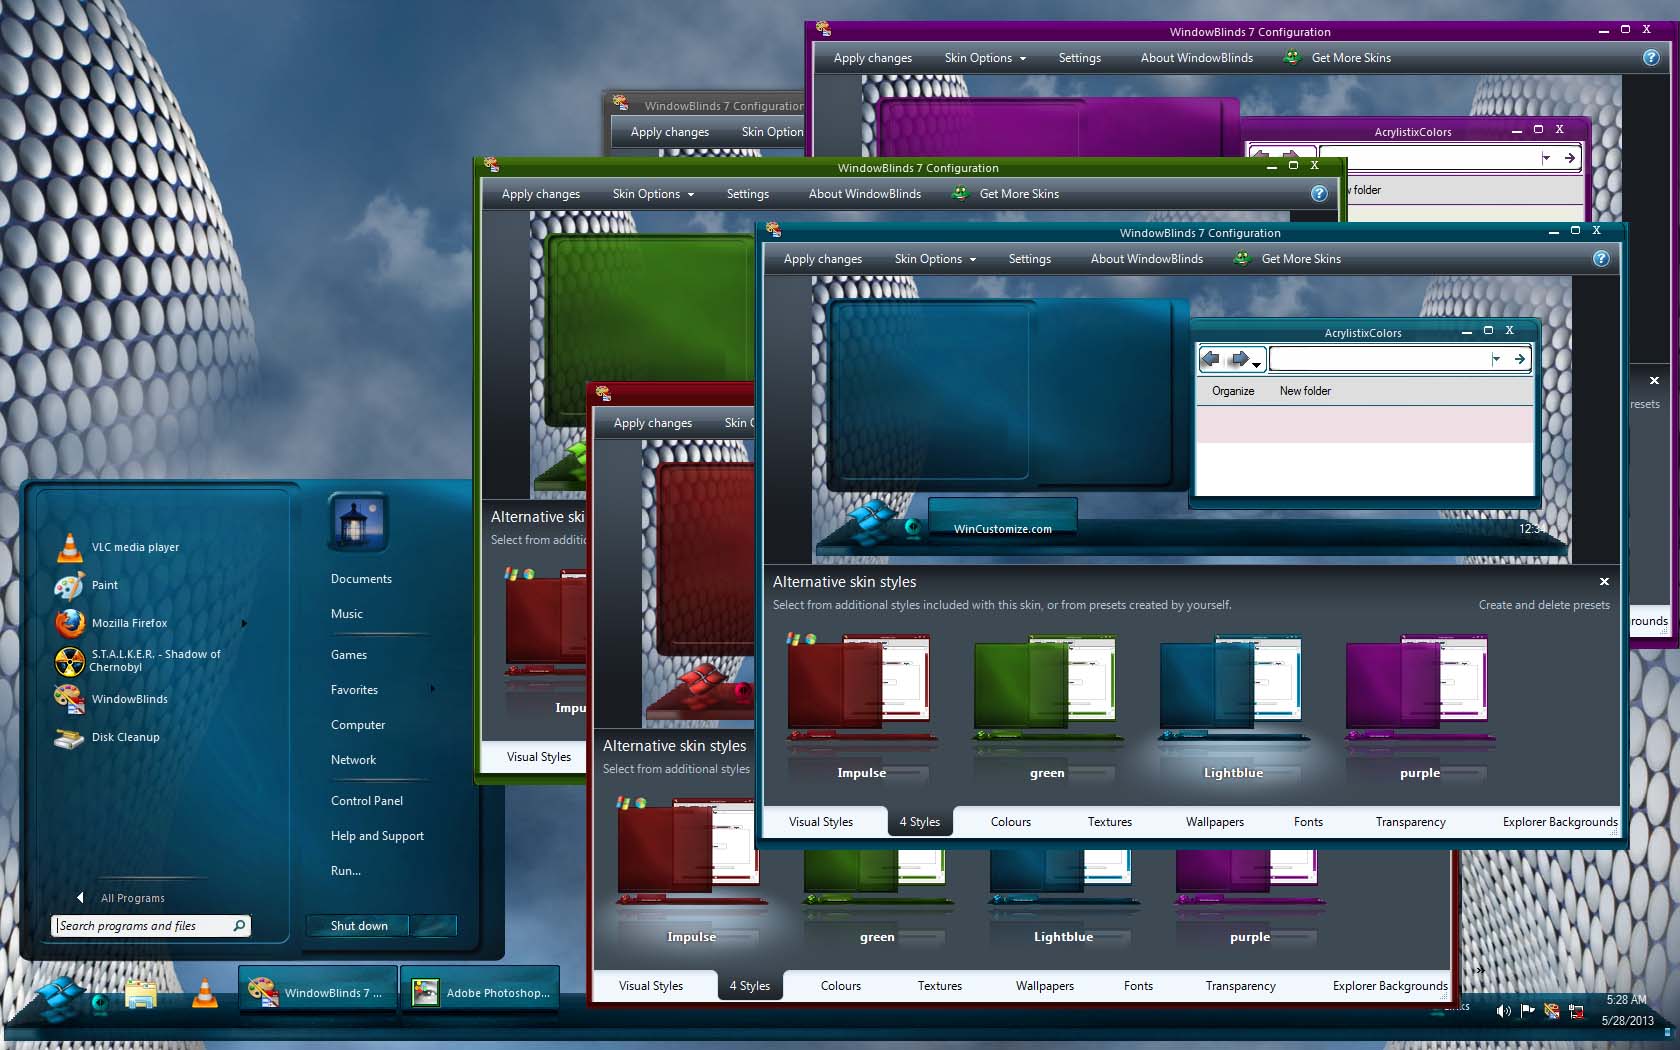This screenshot has height=1050, width=1680.
Task: Click the Get More Skins icon in teal window
Action: coord(1242,258)
